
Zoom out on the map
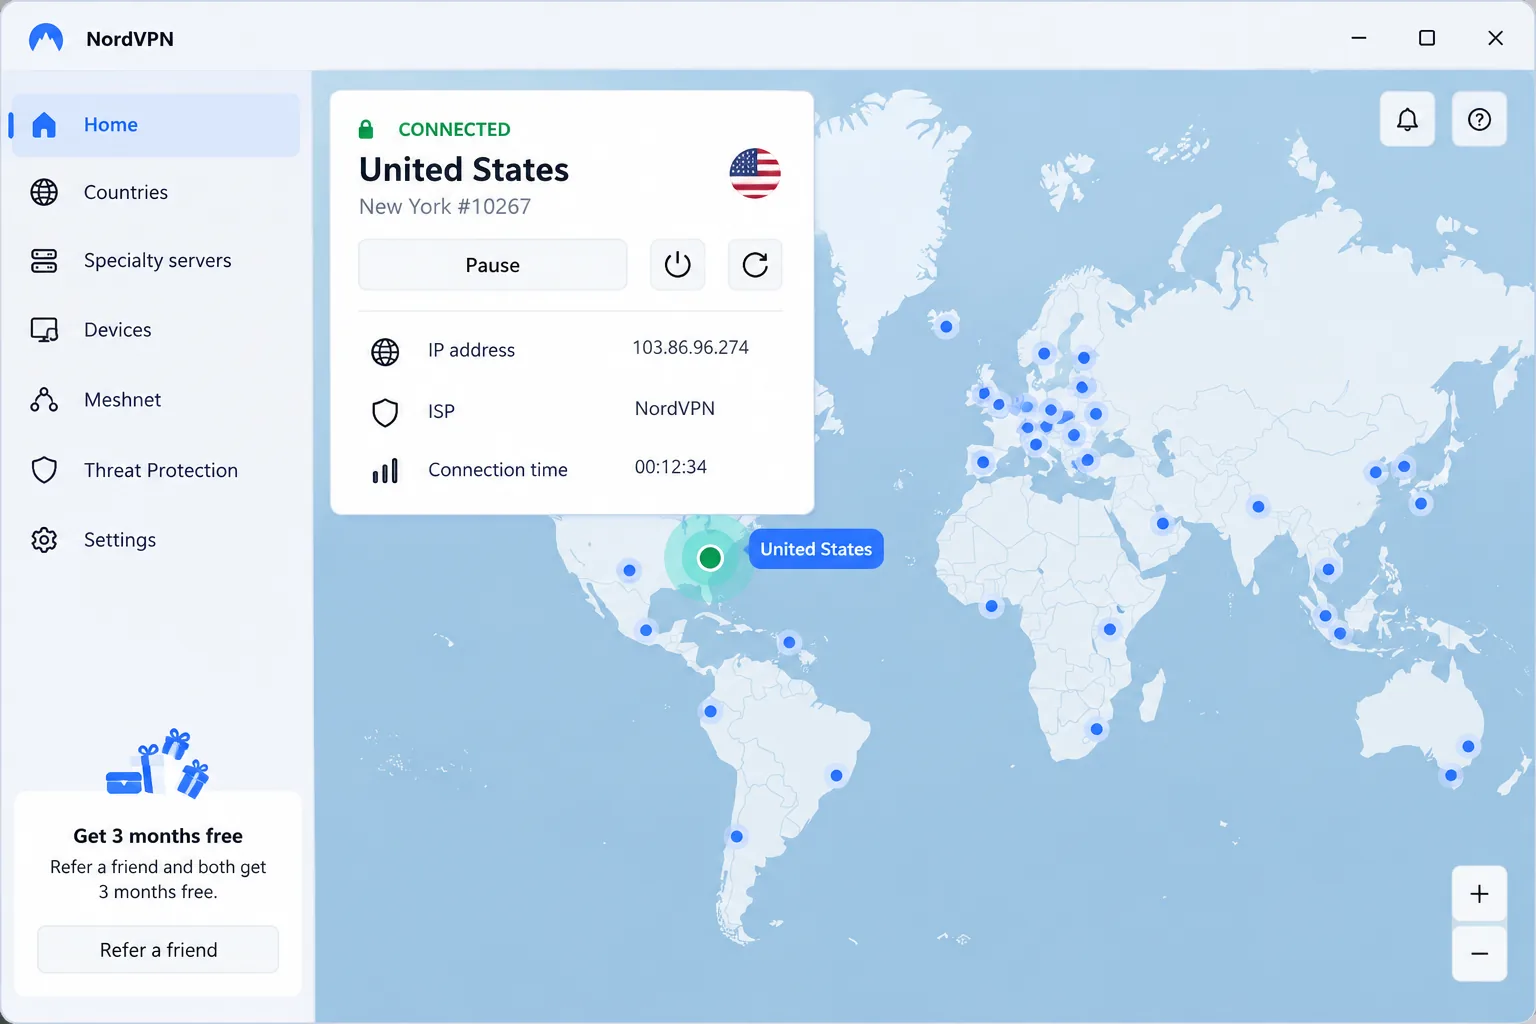1479,954
